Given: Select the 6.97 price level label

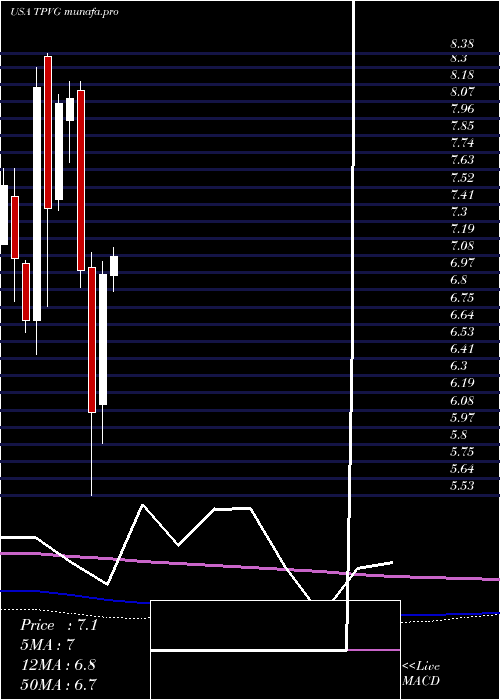Looking at the screenshot, I should pyautogui.click(x=462, y=262).
